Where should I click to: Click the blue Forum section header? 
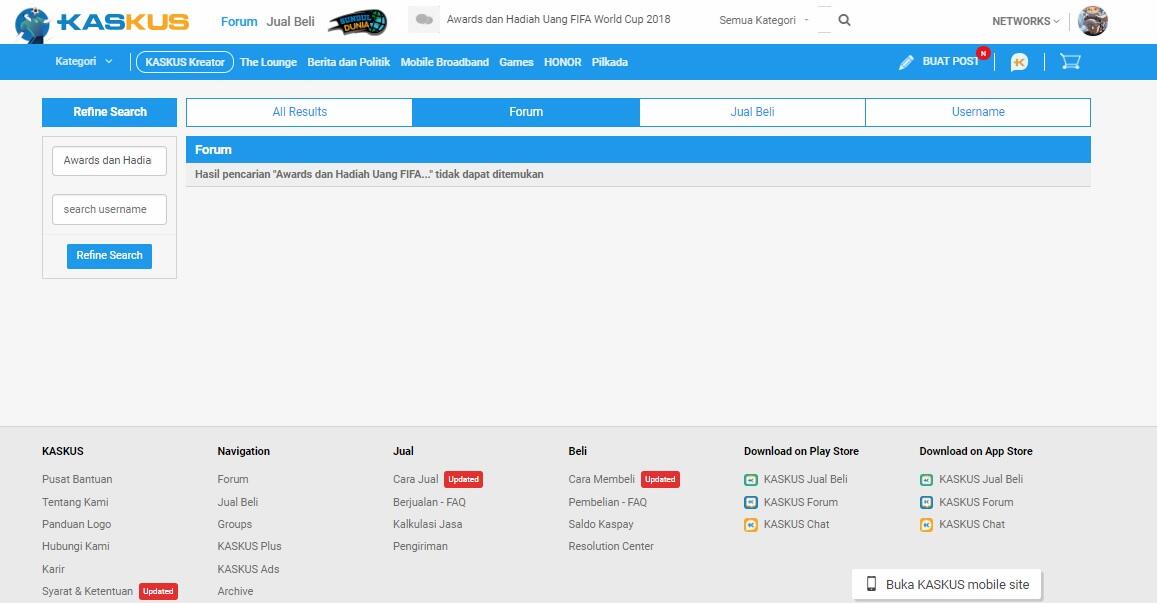coord(638,150)
